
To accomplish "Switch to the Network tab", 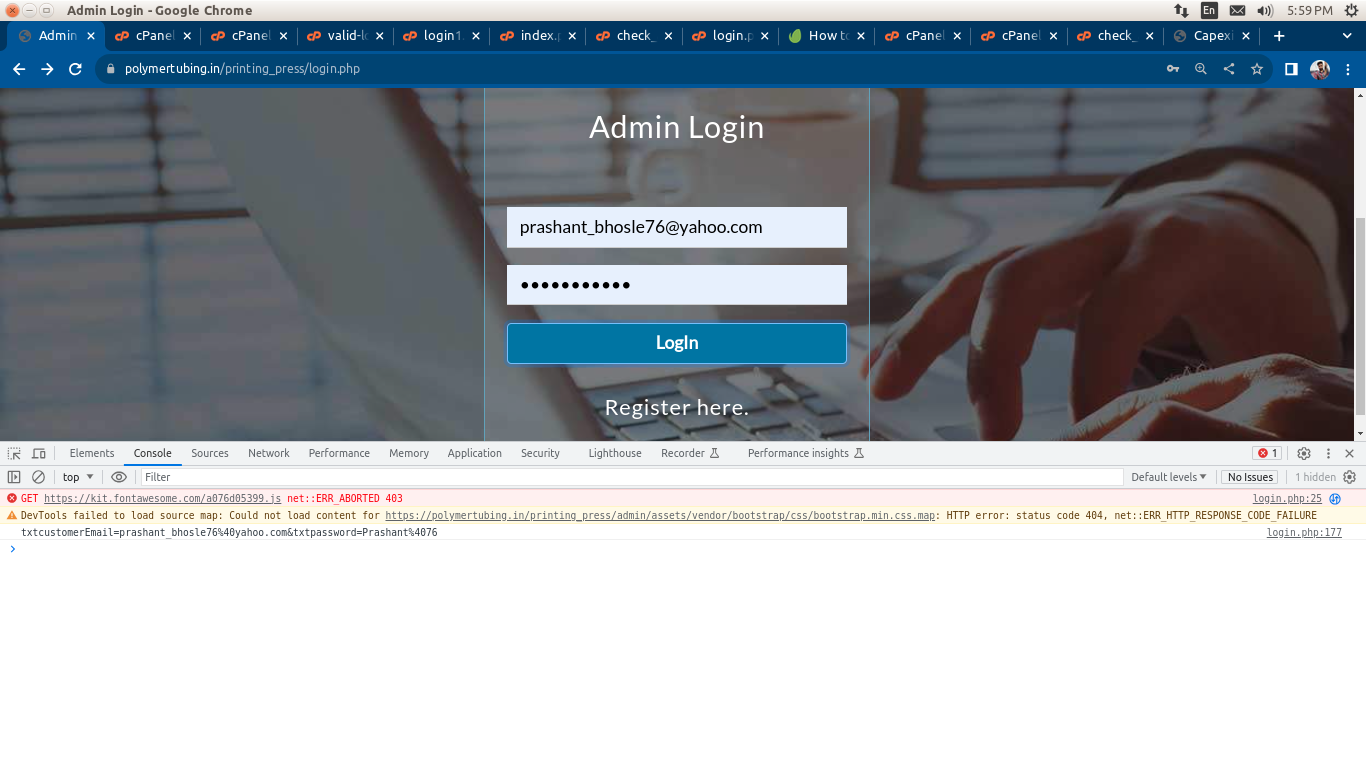I will 268,453.
